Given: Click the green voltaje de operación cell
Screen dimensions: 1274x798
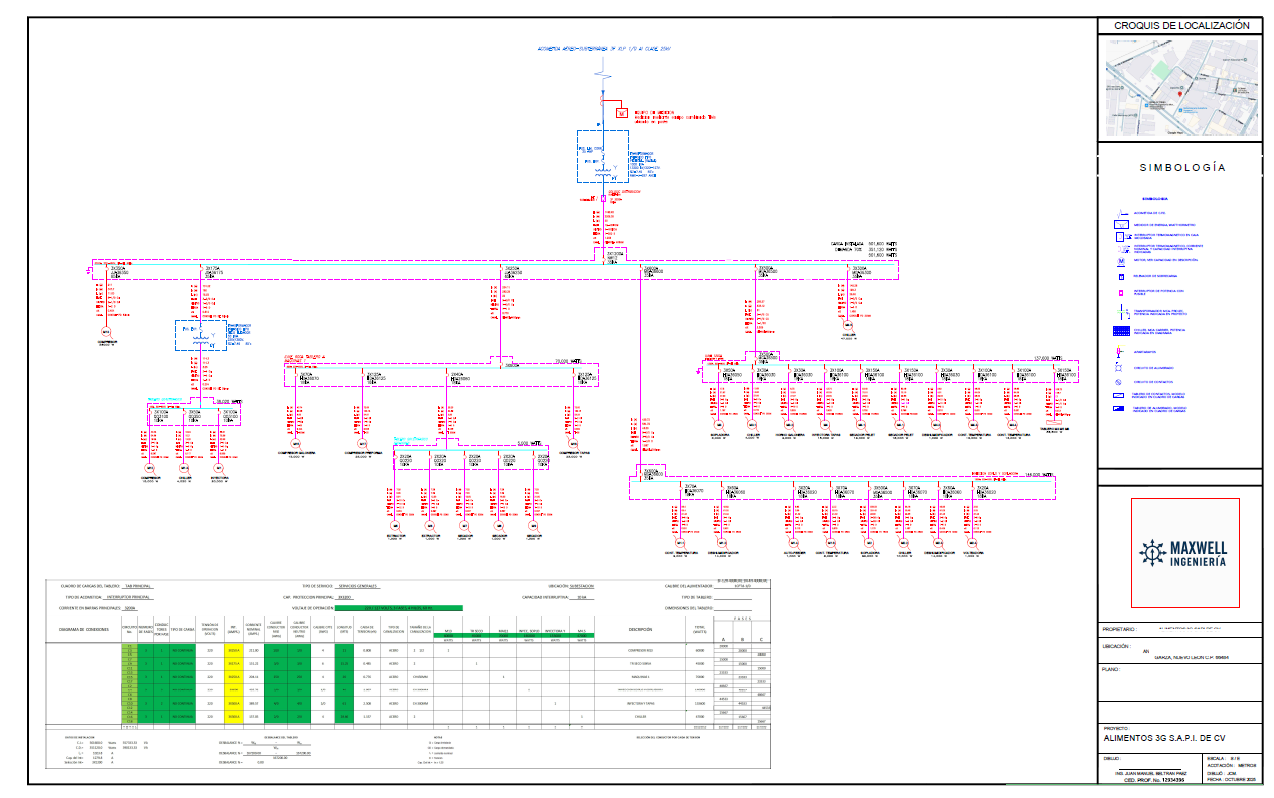Looking at the screenshot, I should coord(400,607).
